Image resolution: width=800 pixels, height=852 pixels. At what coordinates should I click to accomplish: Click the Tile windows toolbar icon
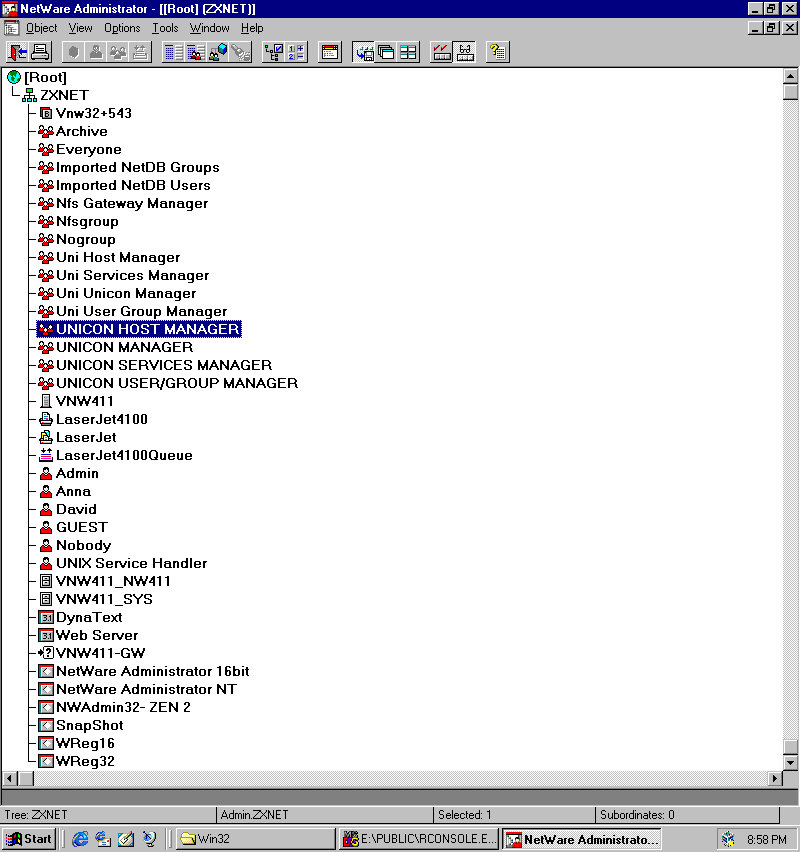[408, 52]
